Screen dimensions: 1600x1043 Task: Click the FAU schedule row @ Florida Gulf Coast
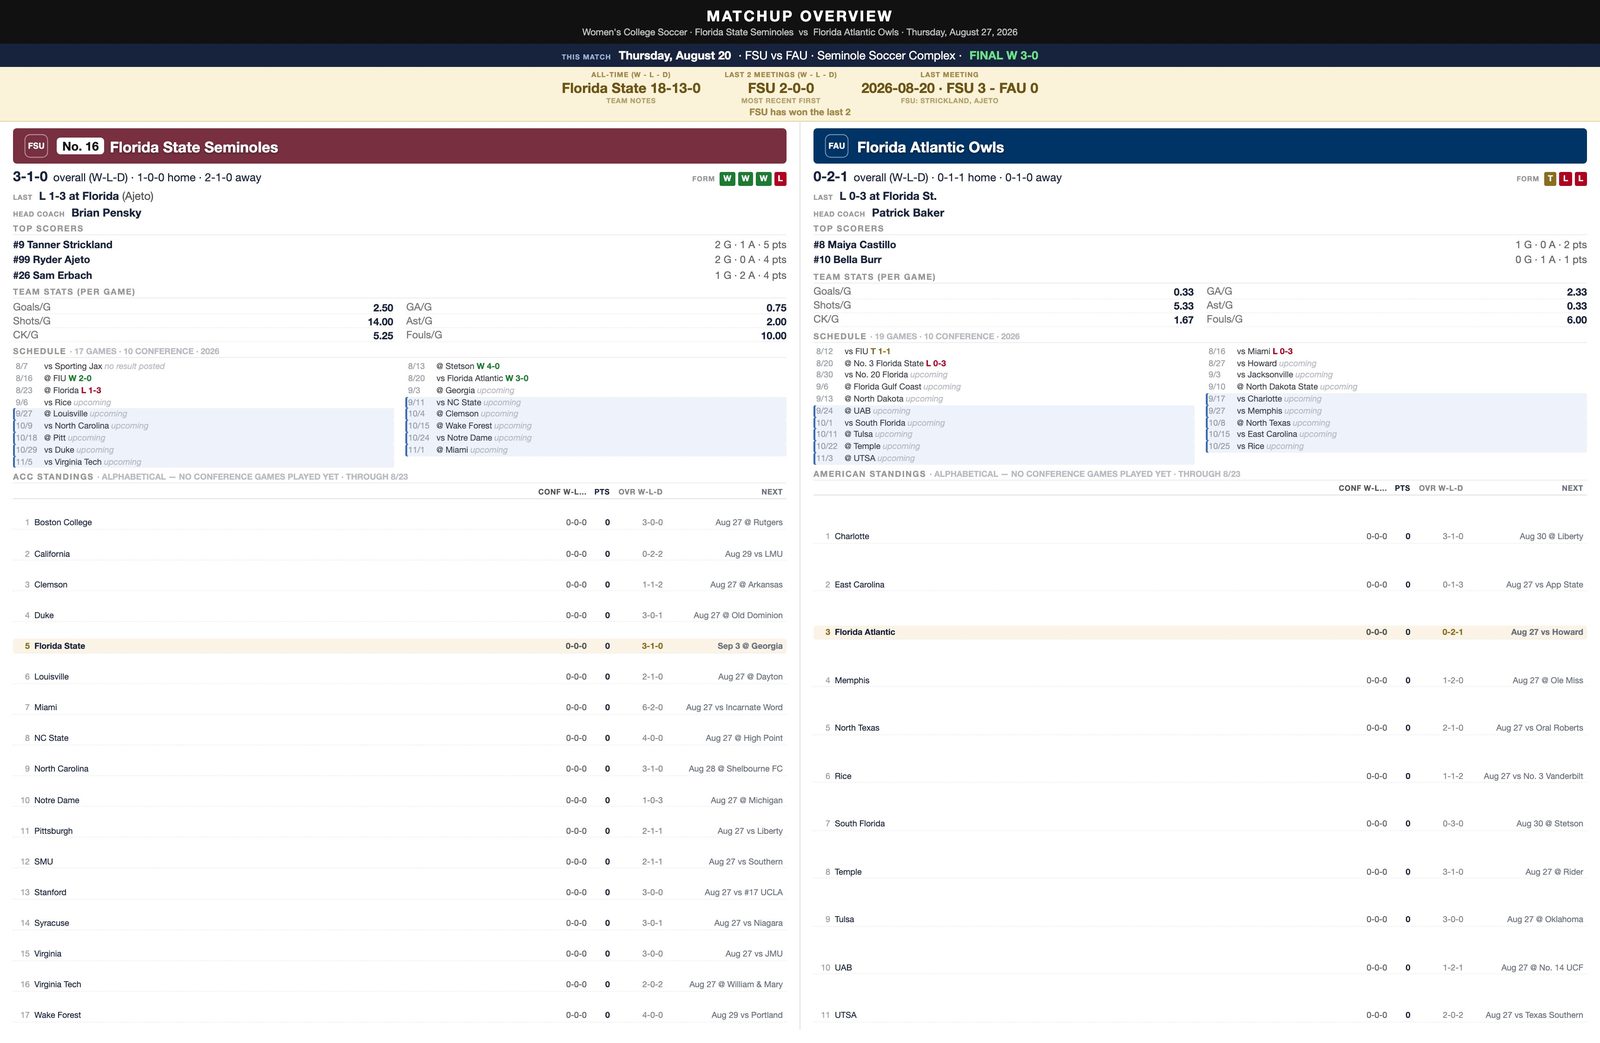coord(1004,387)
